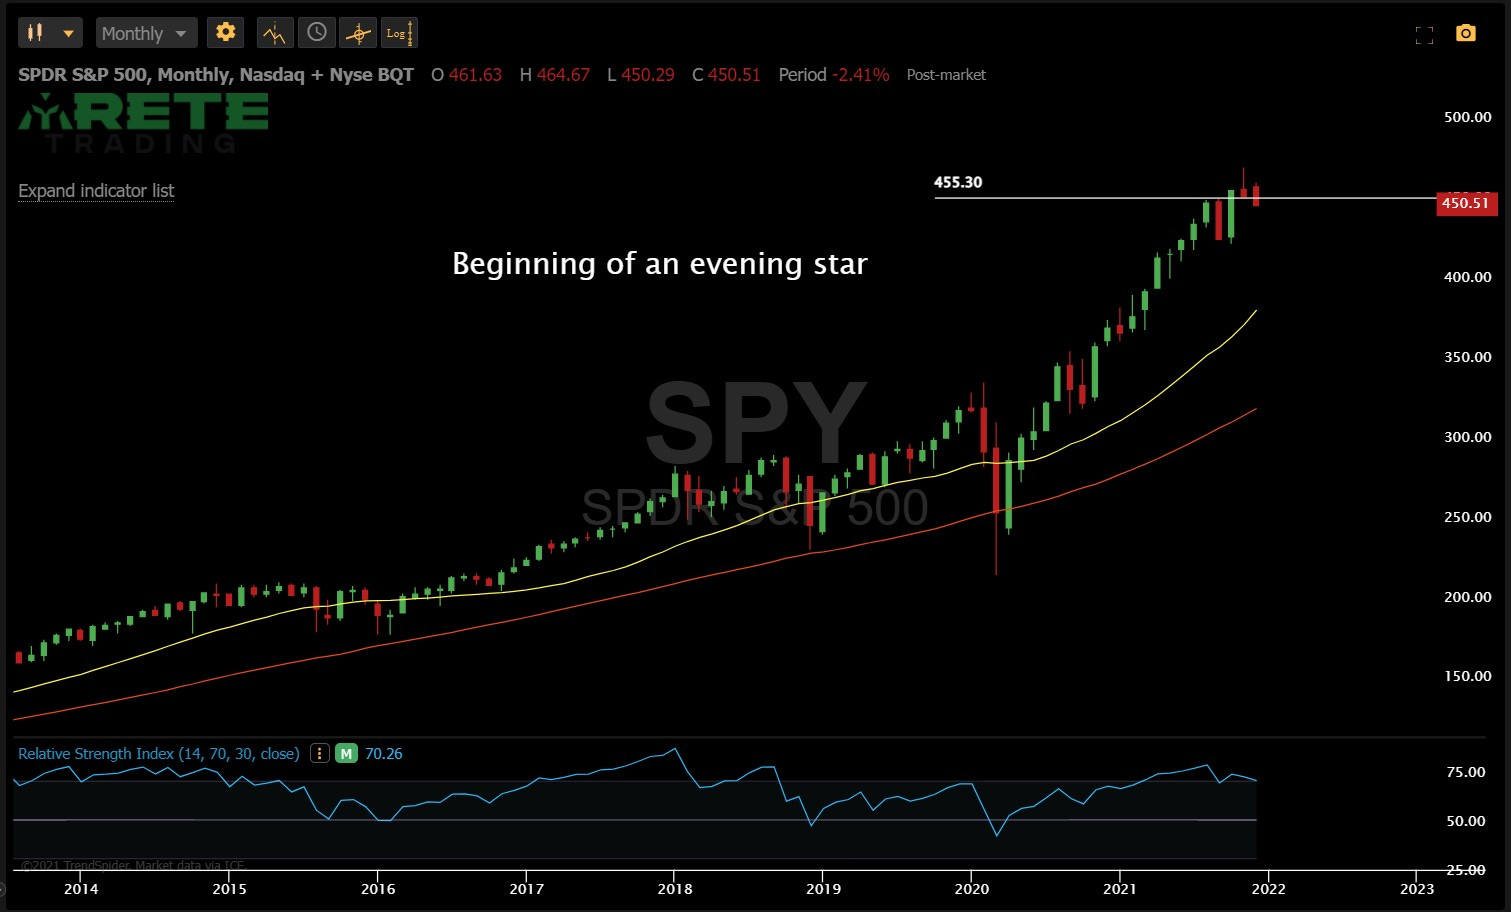
Task: Click the symbol title SPDR S&P 500, Monthly
Action: click(x=215, y=75)
